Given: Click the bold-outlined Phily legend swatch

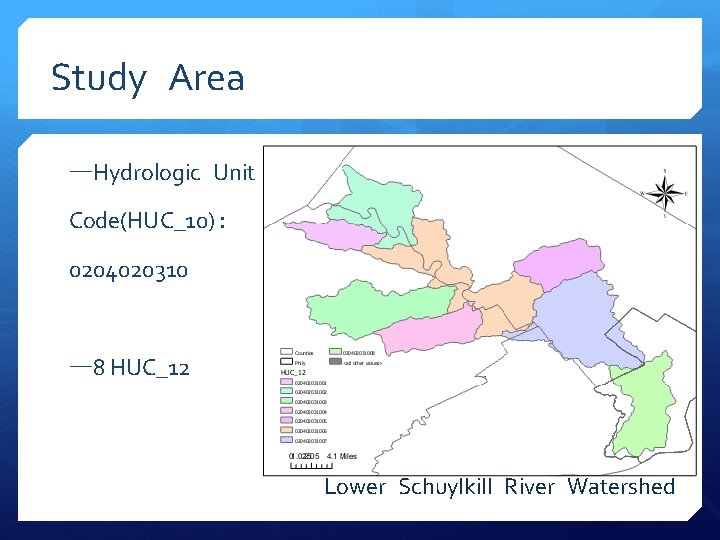Looking at the screenshot, I should pos(287,361).
